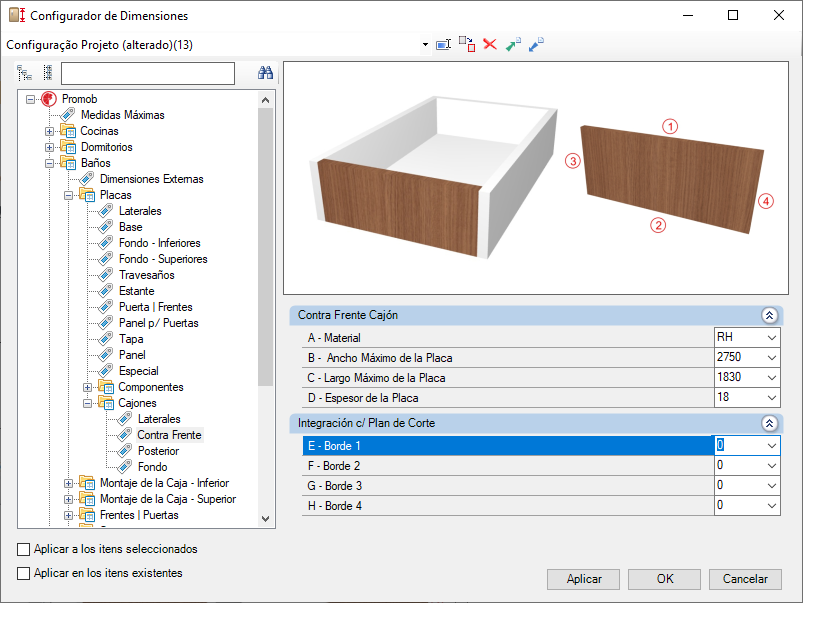Image resolution: width=831 pixels, height=617 pixels.
Task: Collapse Integración c/ Plan de Corte section
Action: 770,423
